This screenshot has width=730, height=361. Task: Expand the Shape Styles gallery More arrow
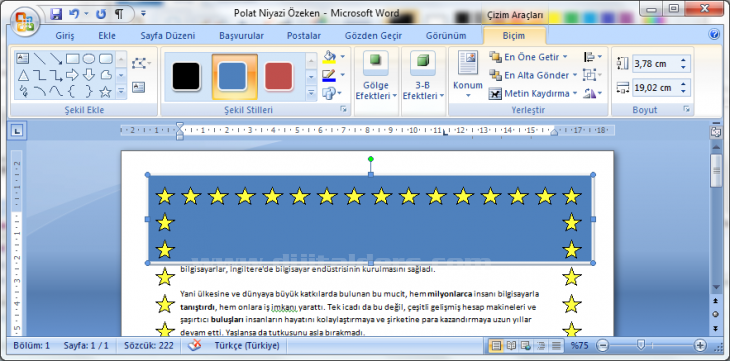(x=311, y=93)
